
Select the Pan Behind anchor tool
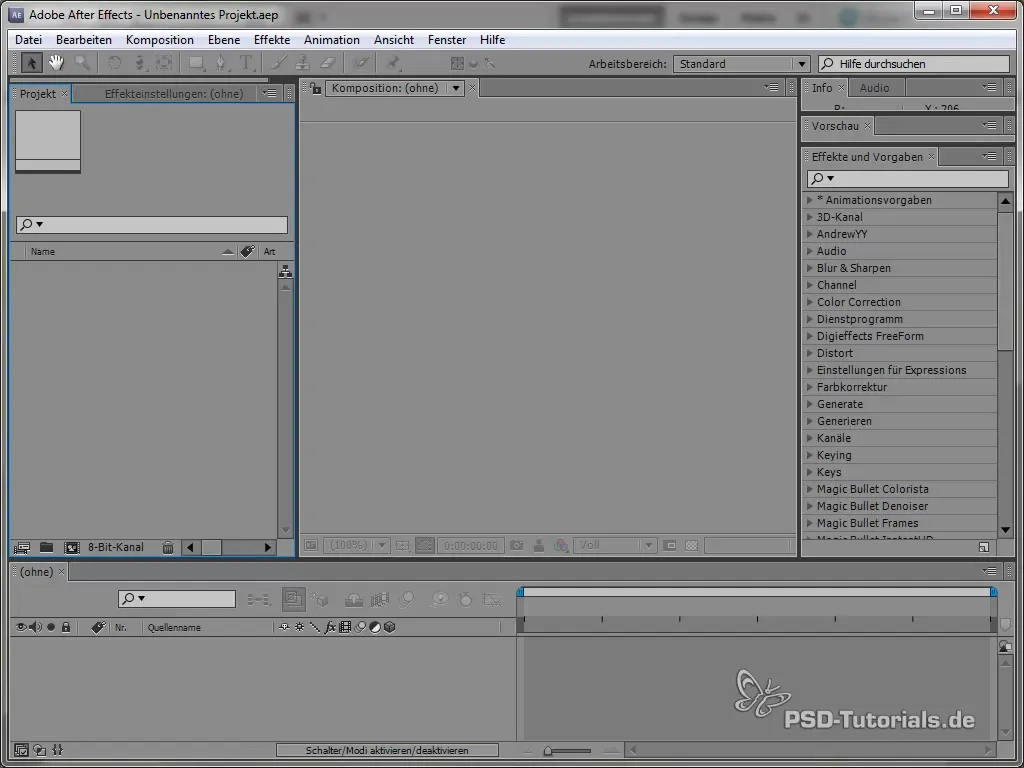pyautogui.click(x=165, y=63)
